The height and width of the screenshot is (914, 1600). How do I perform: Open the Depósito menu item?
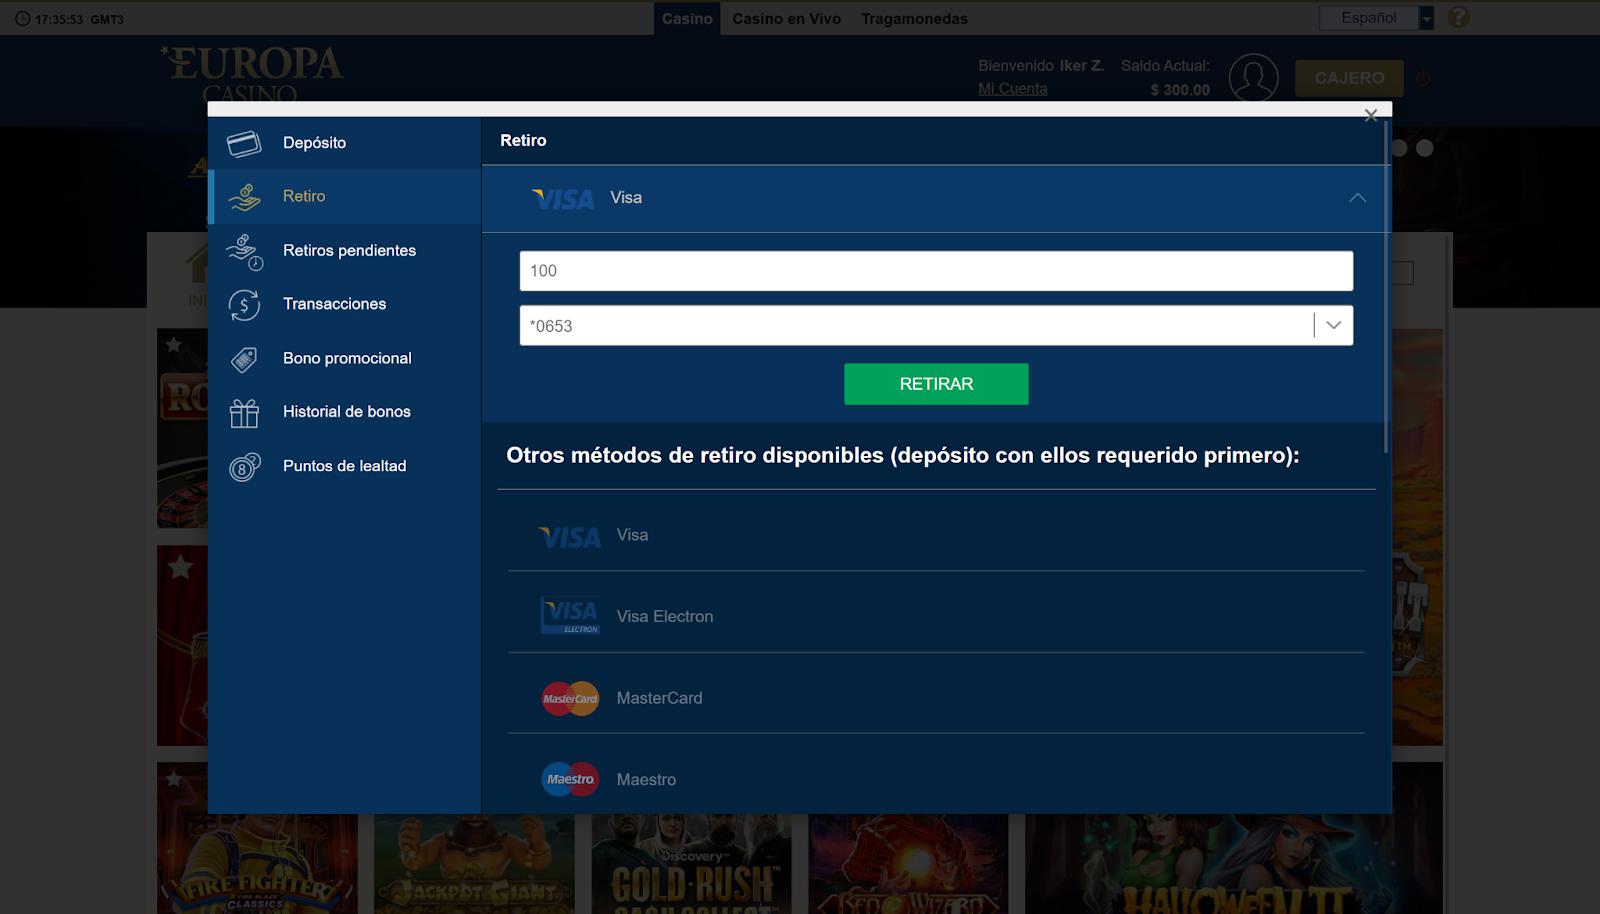point(345,143)
